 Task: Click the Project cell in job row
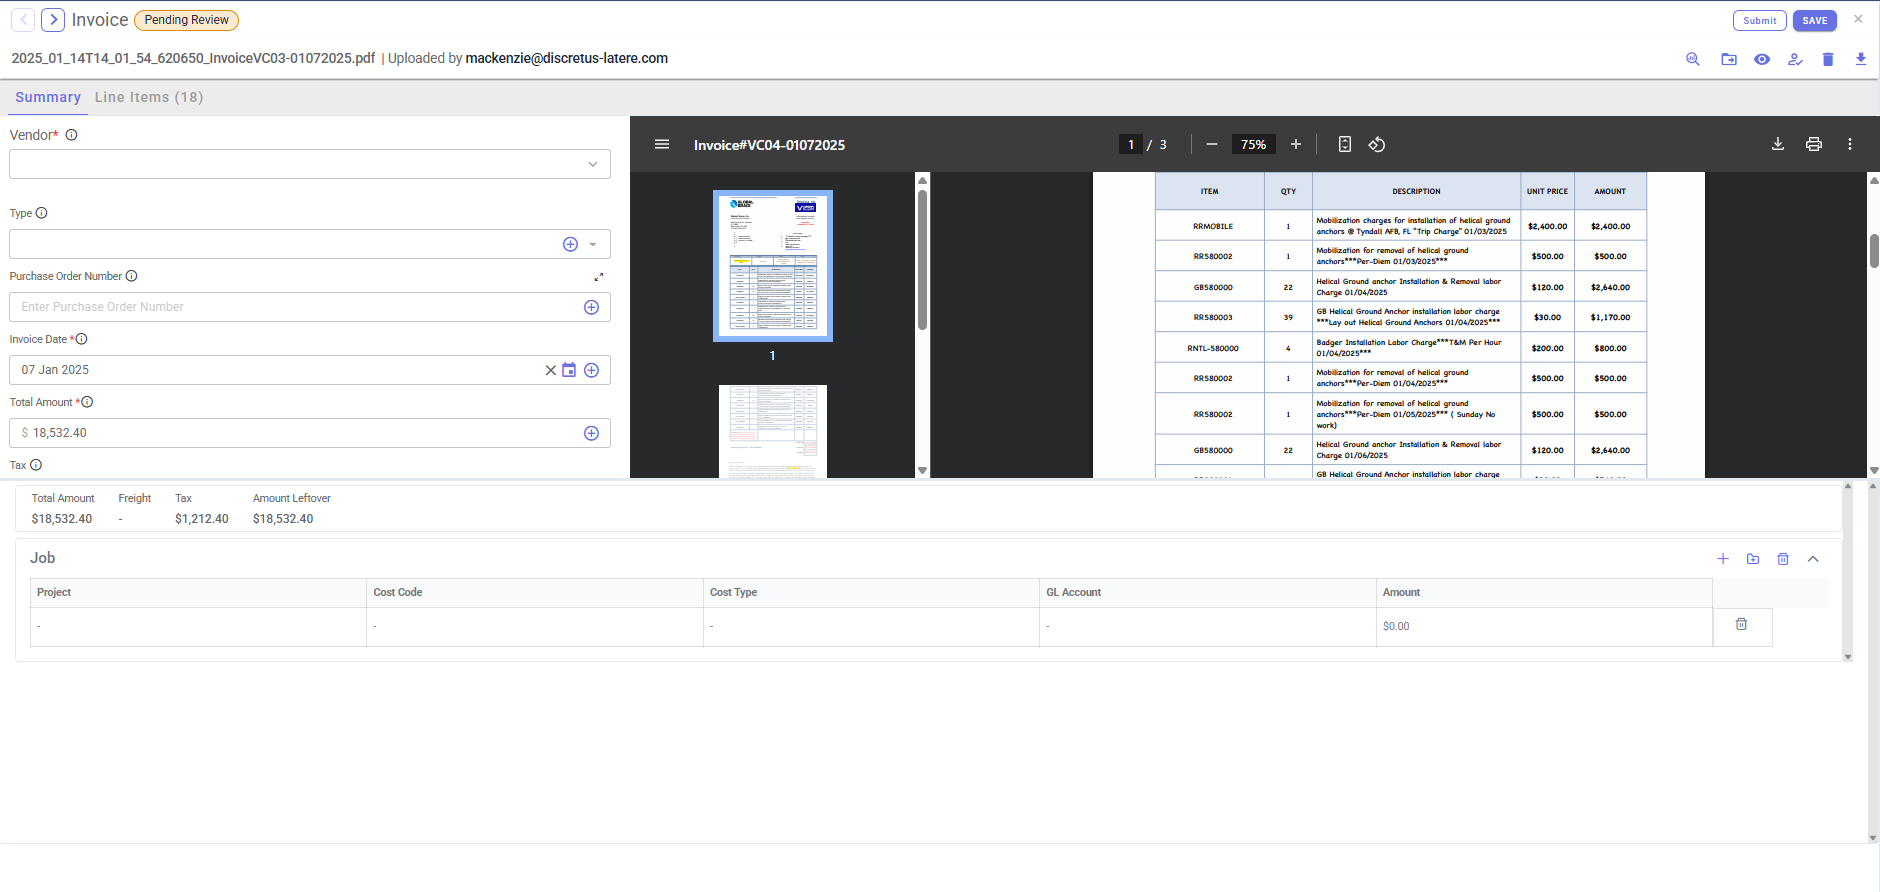coord(198,627)
